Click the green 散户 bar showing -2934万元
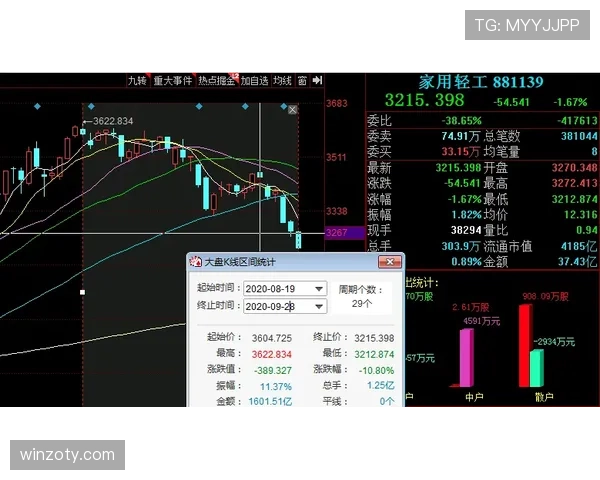 [x=537, y=368]
